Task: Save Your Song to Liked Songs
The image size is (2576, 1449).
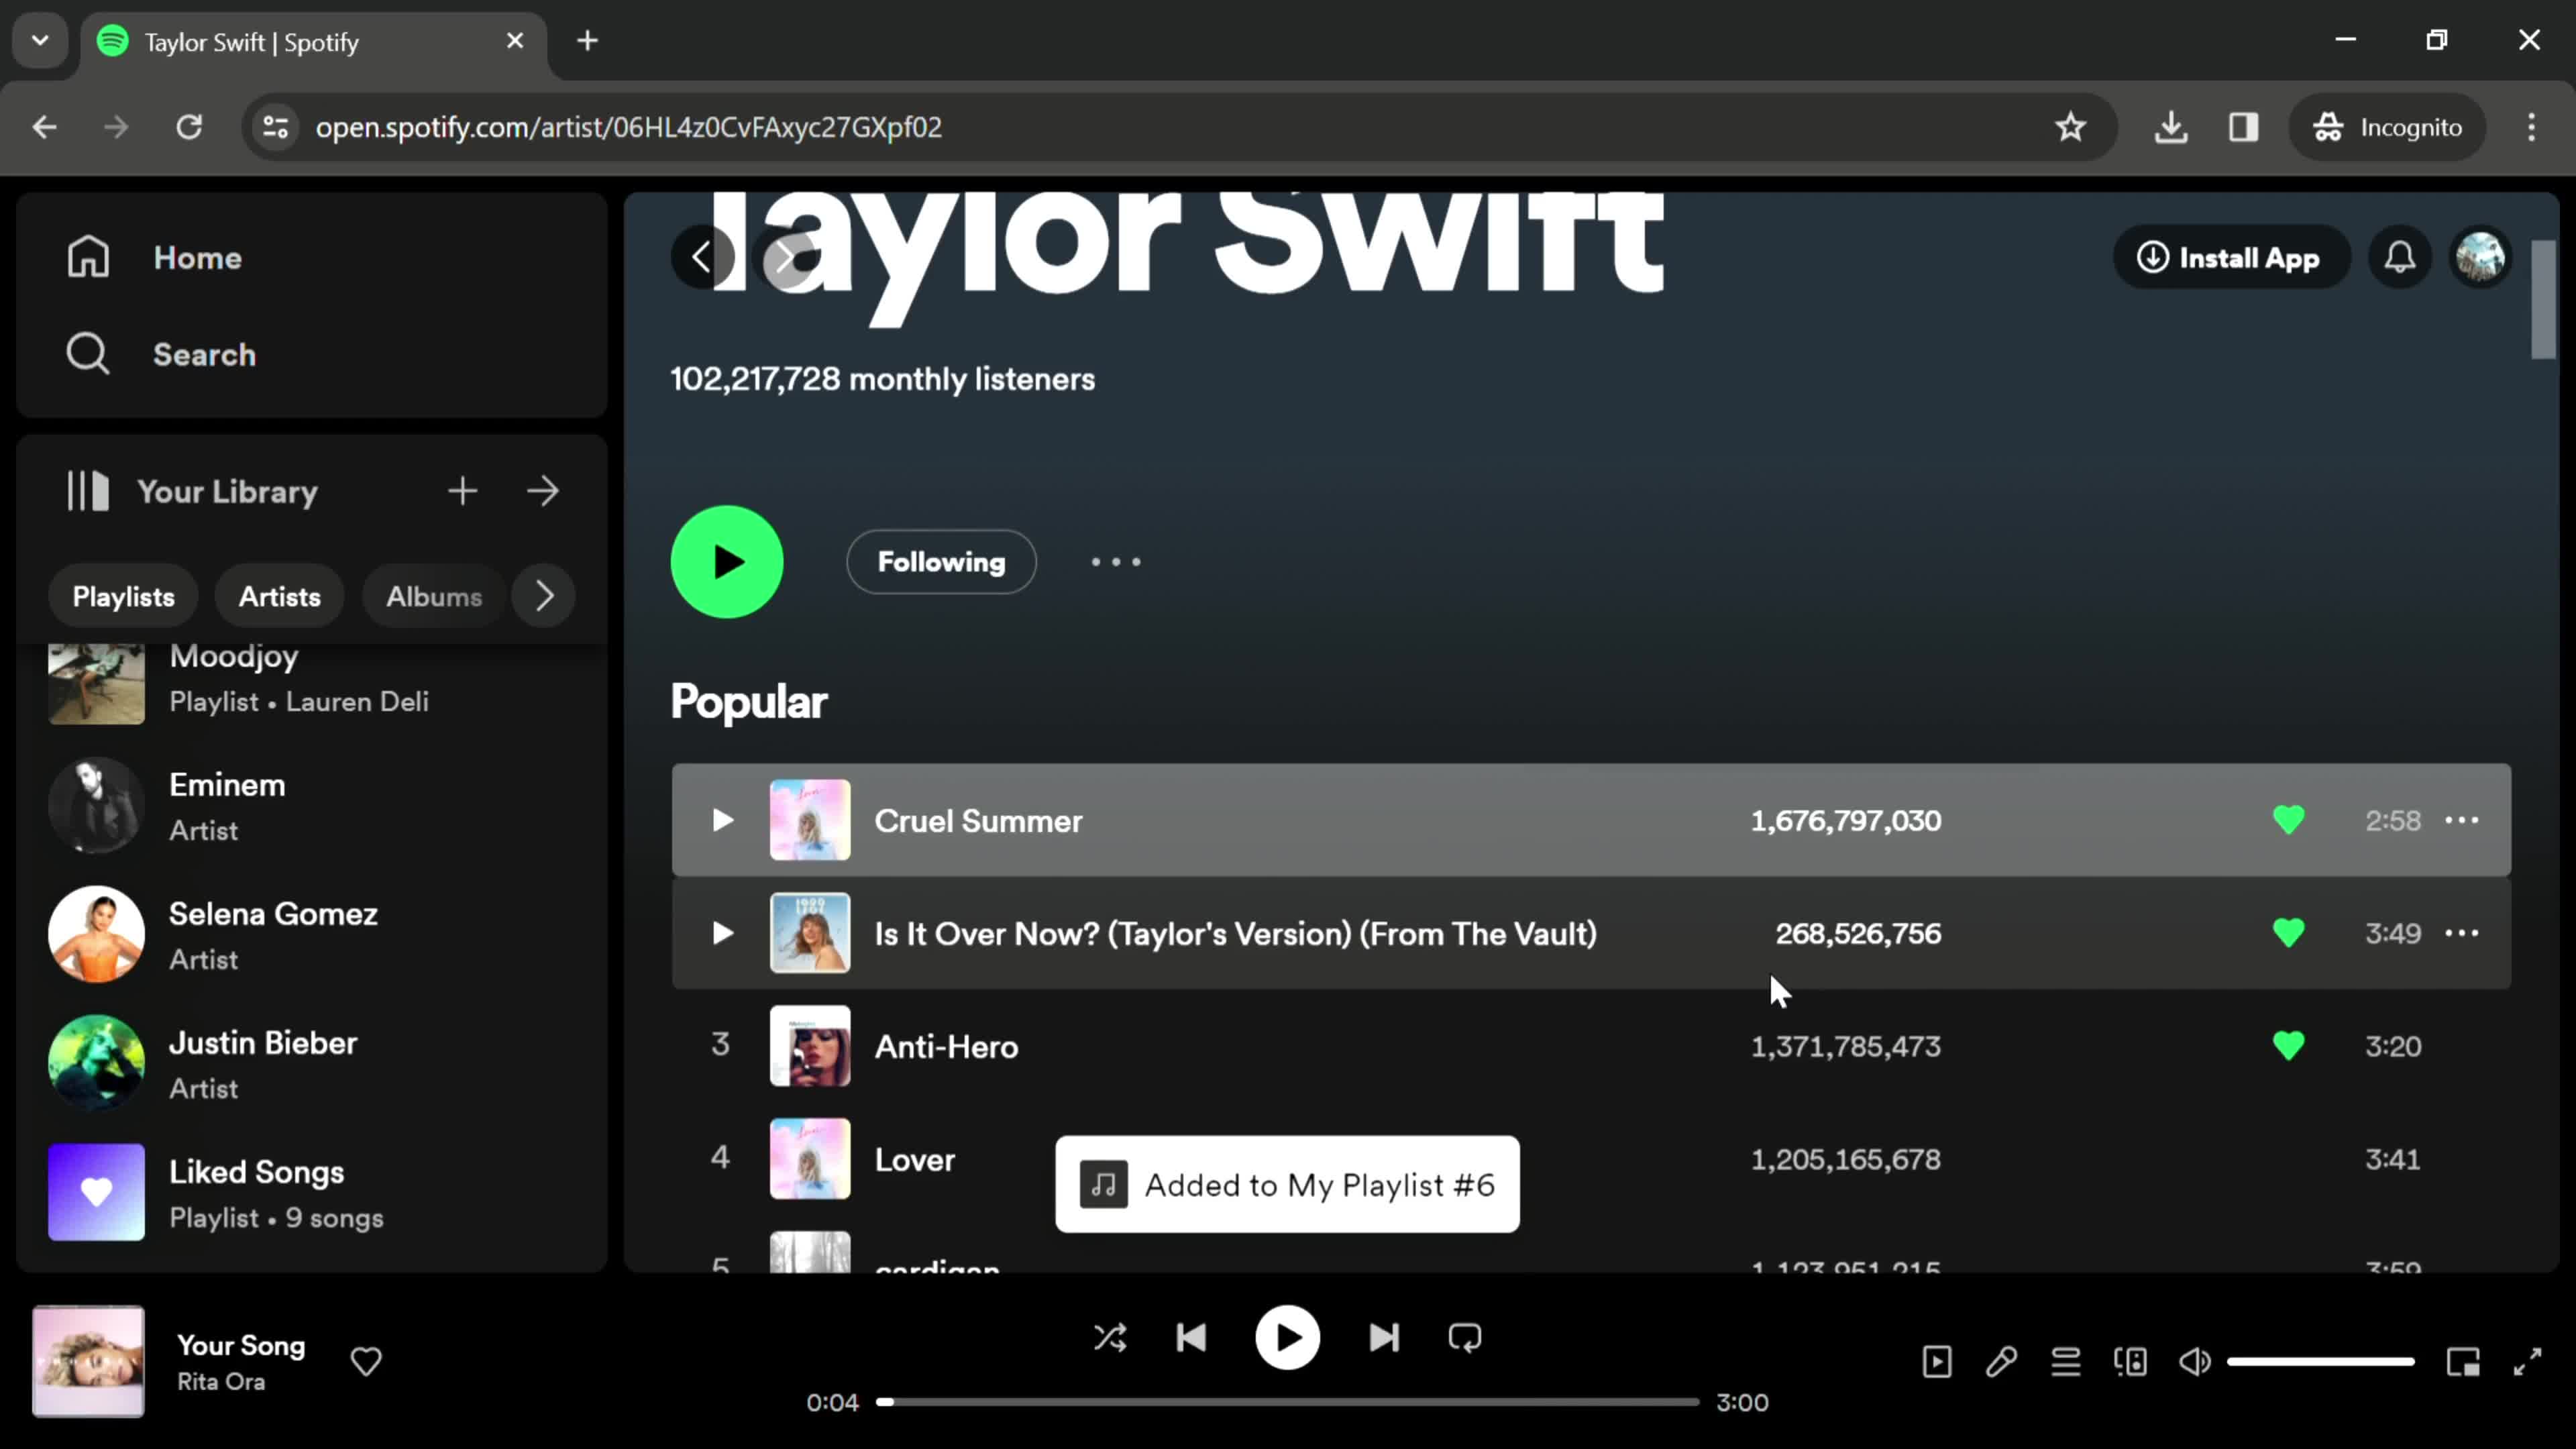Action: coord(366,1362)
